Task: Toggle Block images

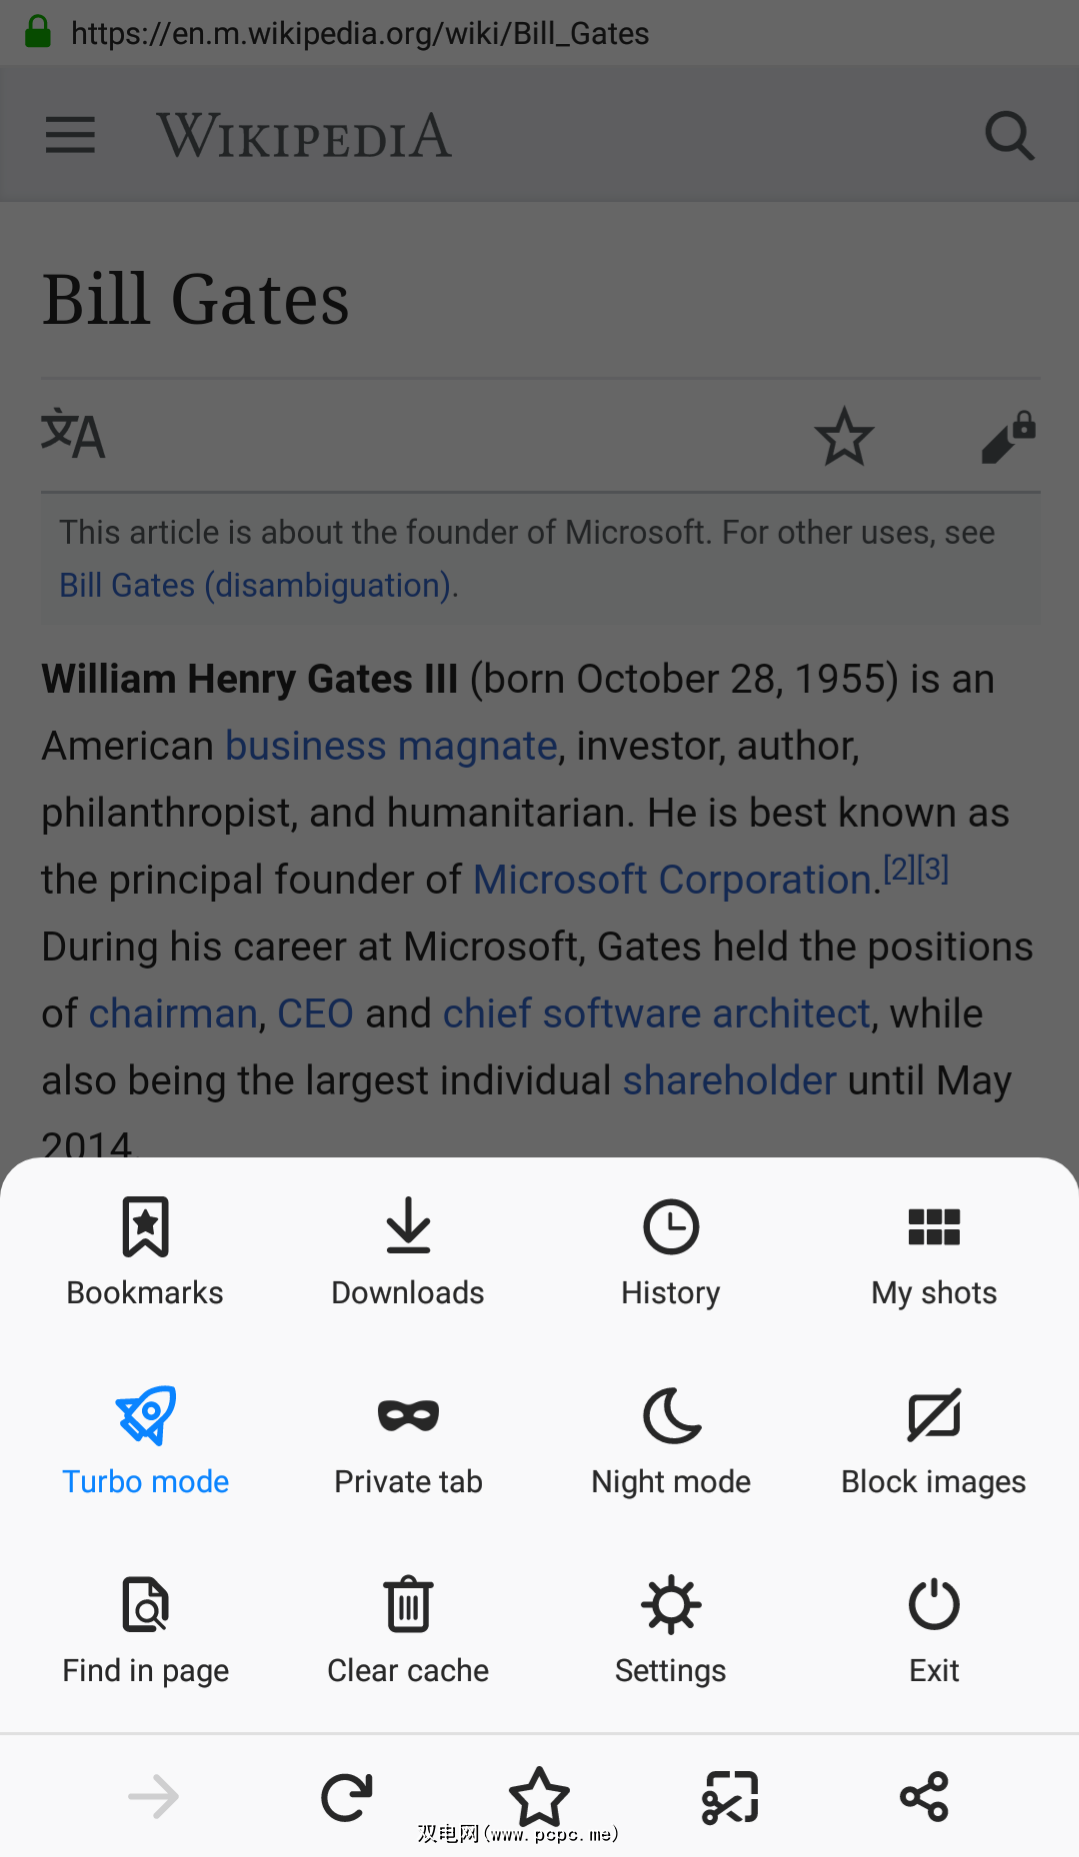Action: pyautogui.click(x=934, y=1439)
